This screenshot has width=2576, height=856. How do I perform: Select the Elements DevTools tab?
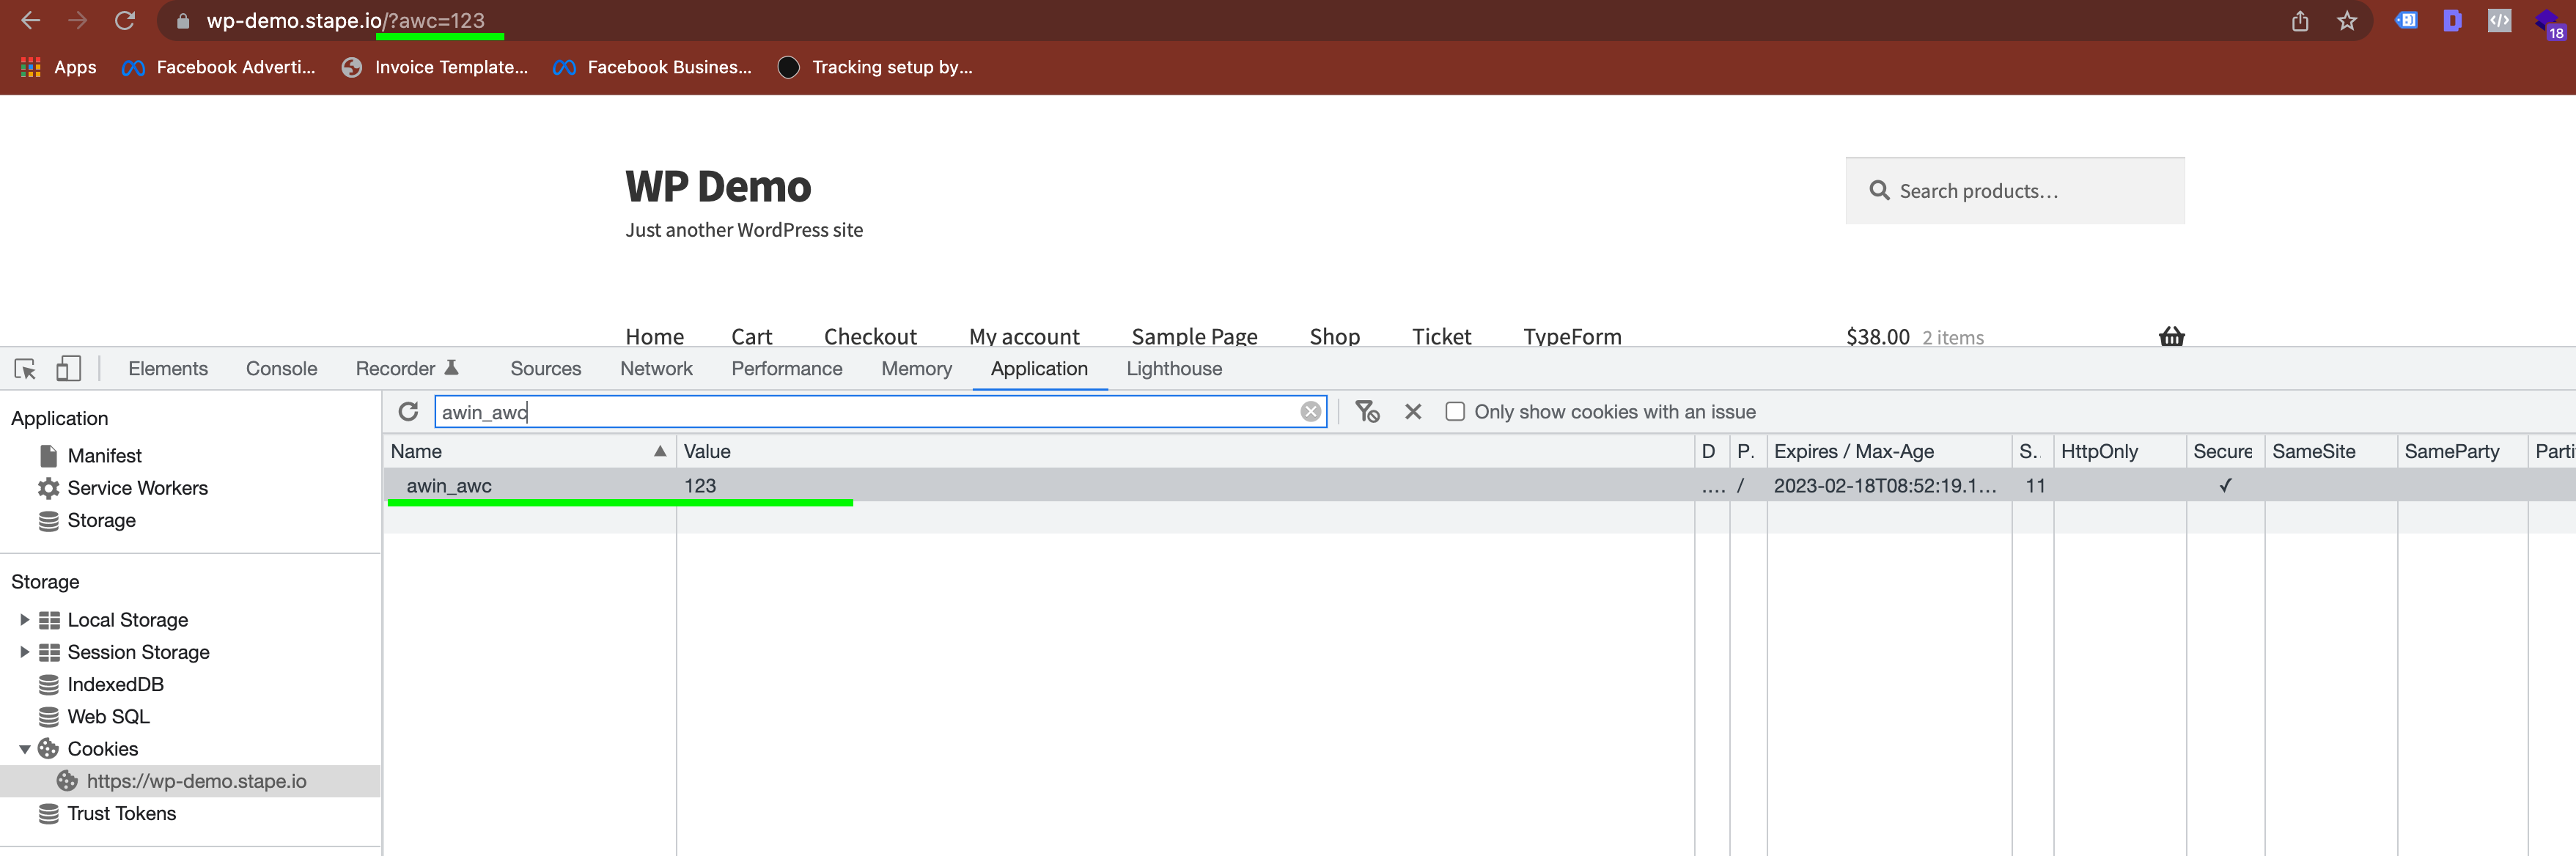point(166,368)
